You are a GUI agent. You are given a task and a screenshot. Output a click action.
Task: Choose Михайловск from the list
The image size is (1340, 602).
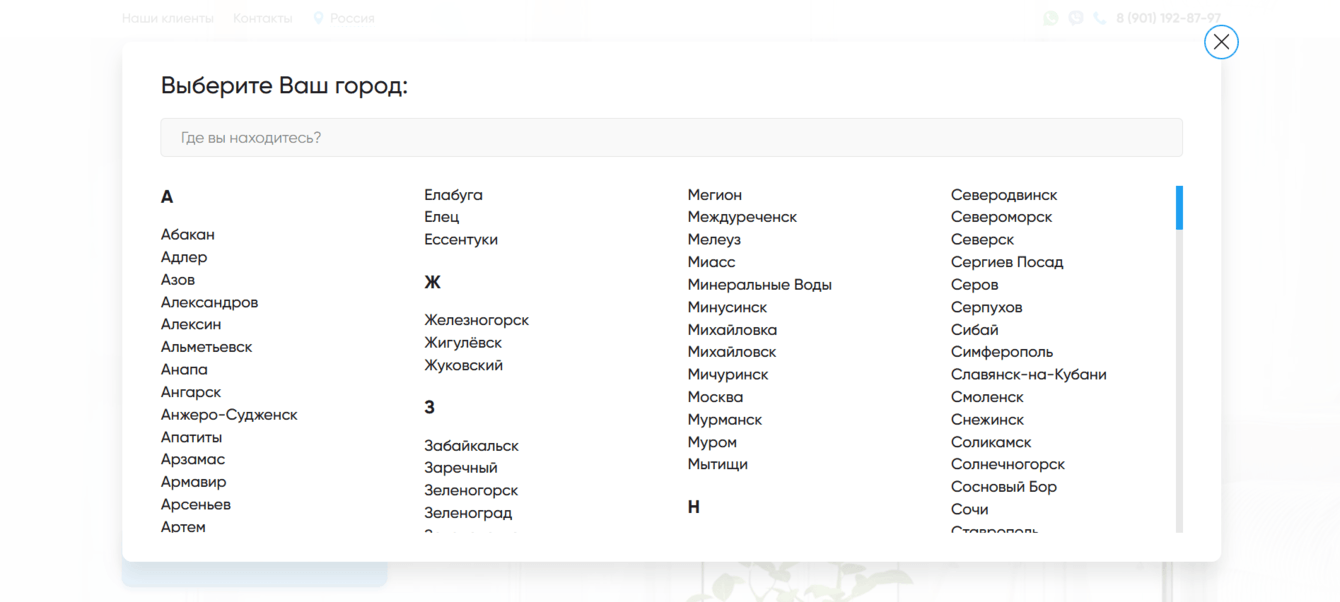(732, 352)
